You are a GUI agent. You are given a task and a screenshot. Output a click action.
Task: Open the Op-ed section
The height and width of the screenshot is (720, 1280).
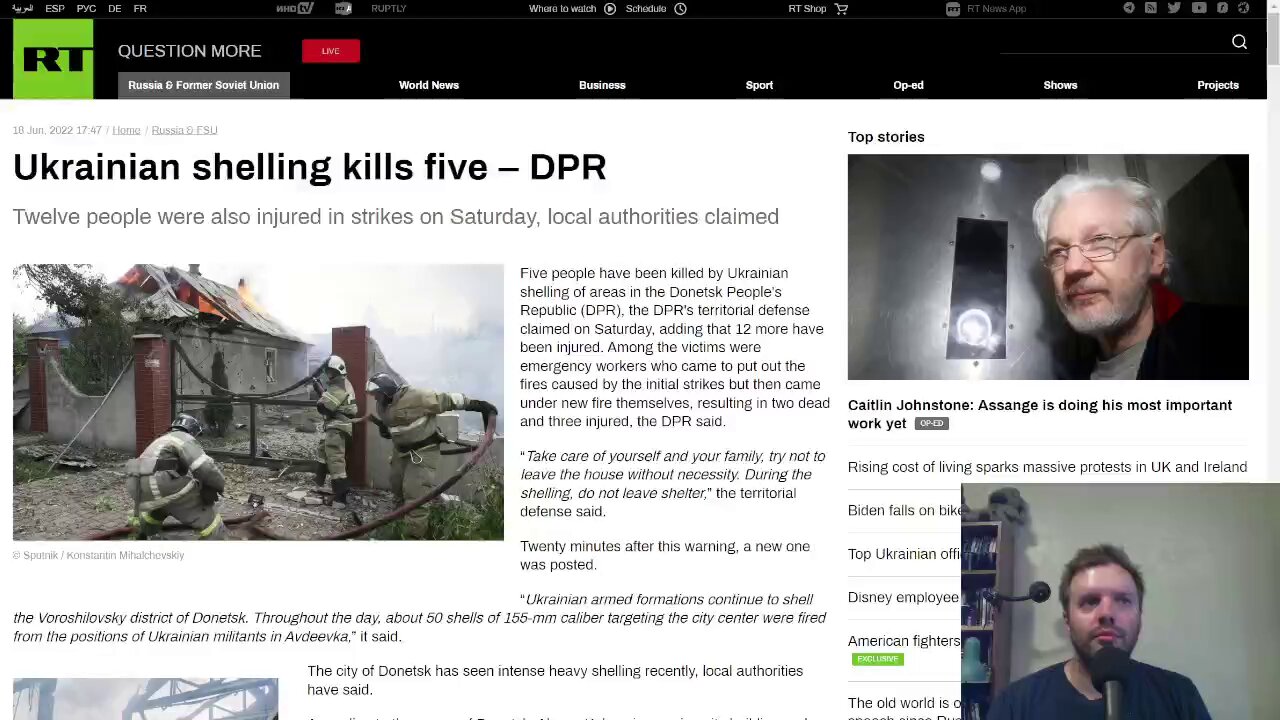(x=908, y=85)
